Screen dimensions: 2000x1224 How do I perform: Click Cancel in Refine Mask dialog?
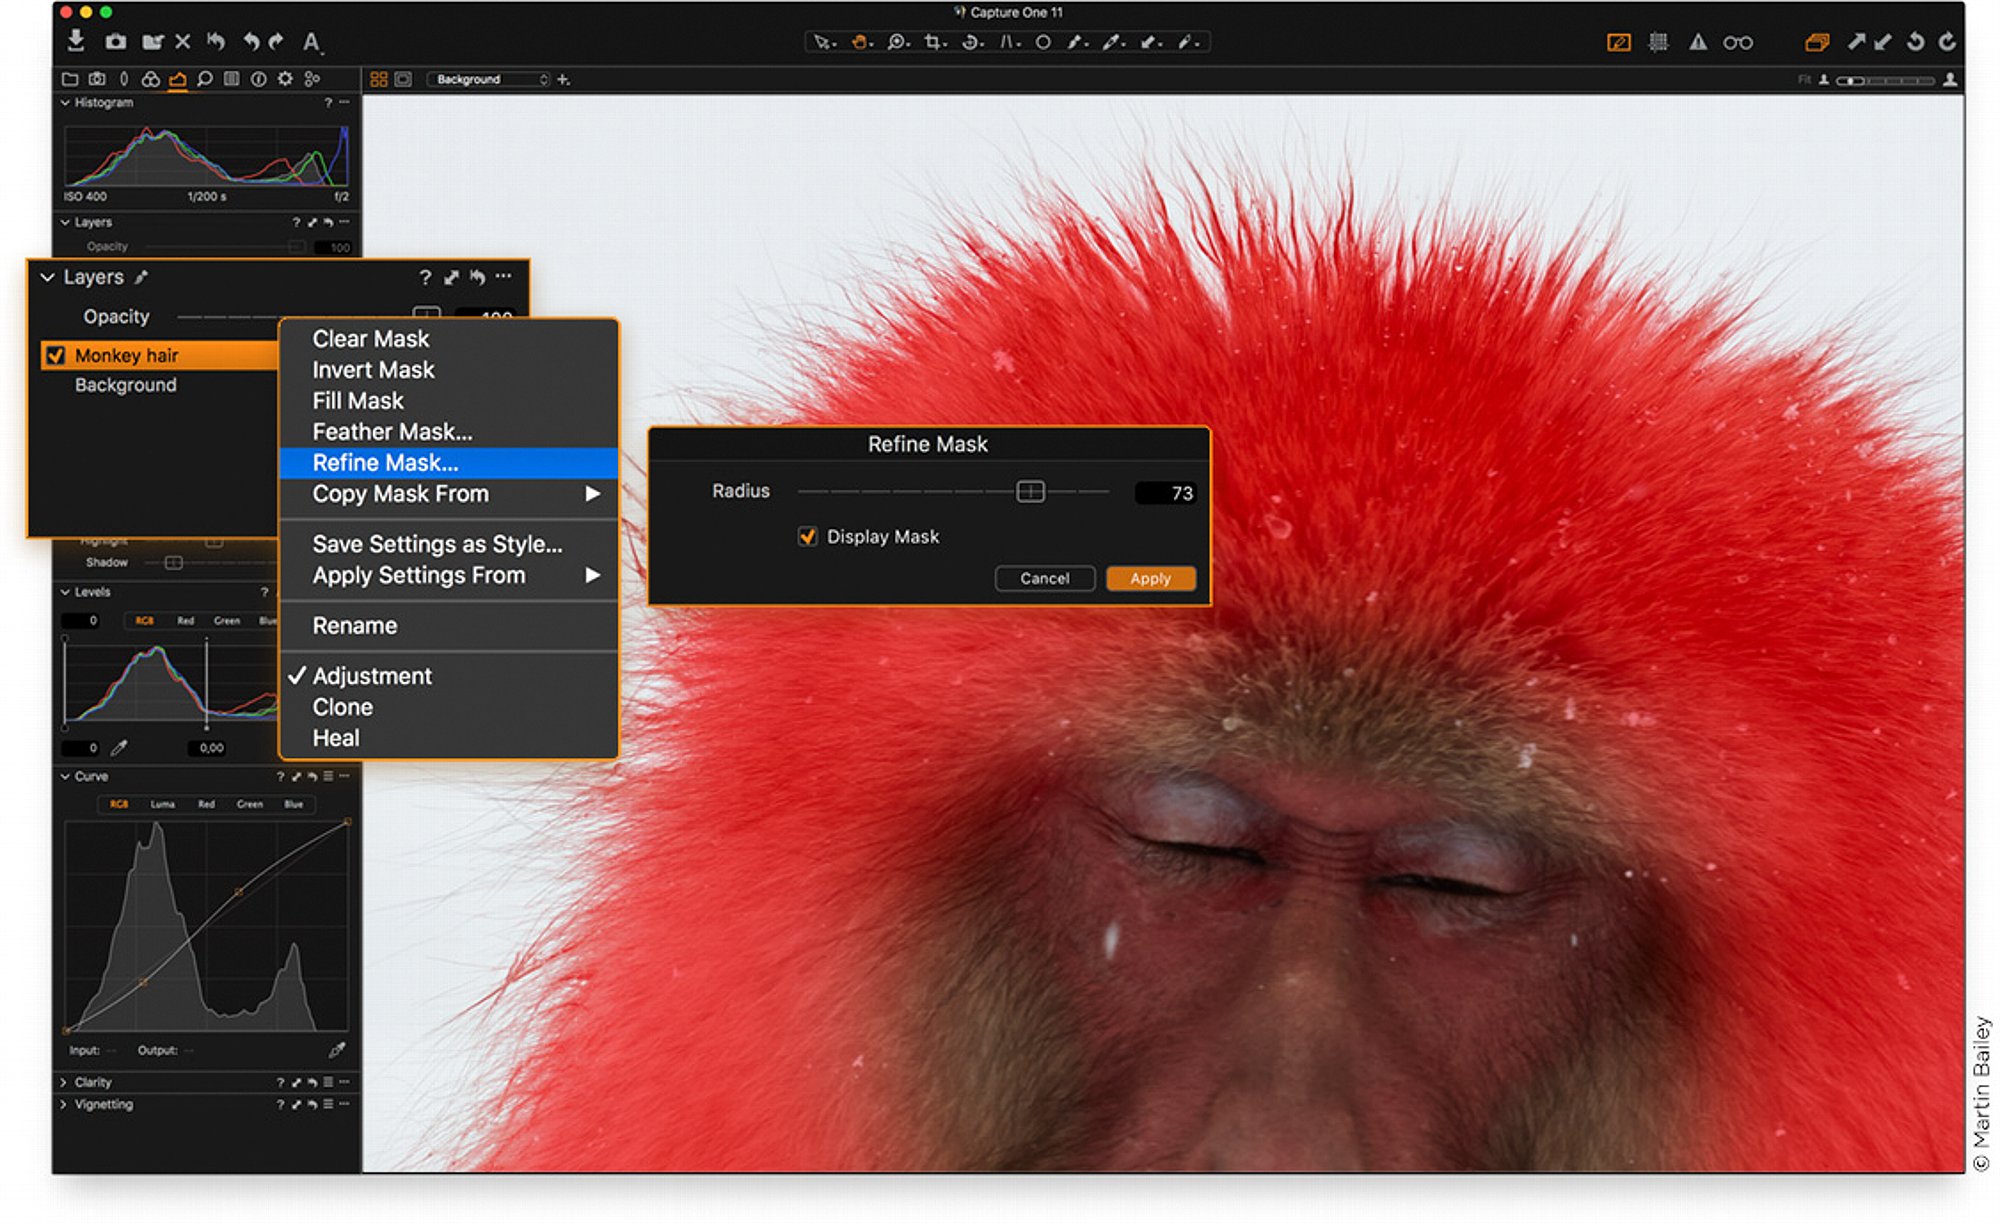(1044, 578)
